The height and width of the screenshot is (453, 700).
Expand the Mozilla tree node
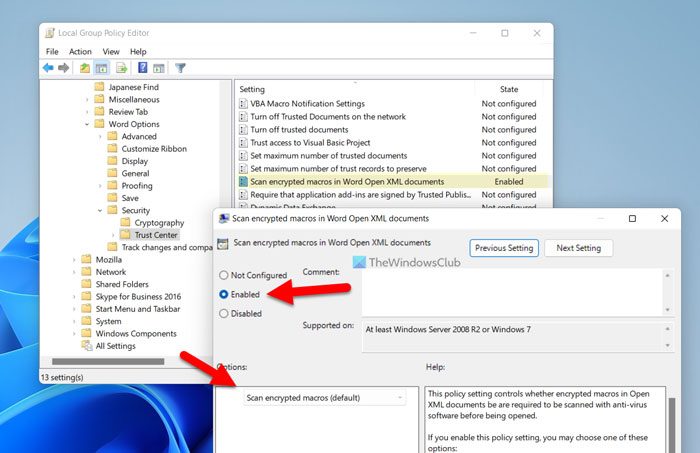74,259
